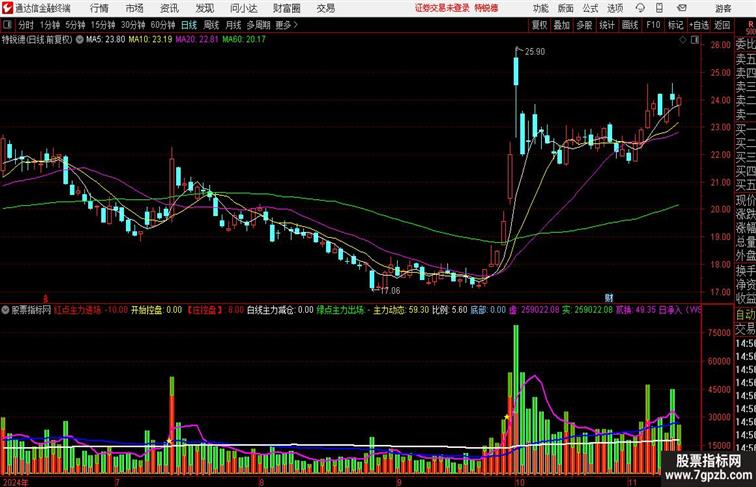Switch to 30分钟 chart period
Image resolution: width=756 pixels, height=487 pixels.
[x=133, y=25]
